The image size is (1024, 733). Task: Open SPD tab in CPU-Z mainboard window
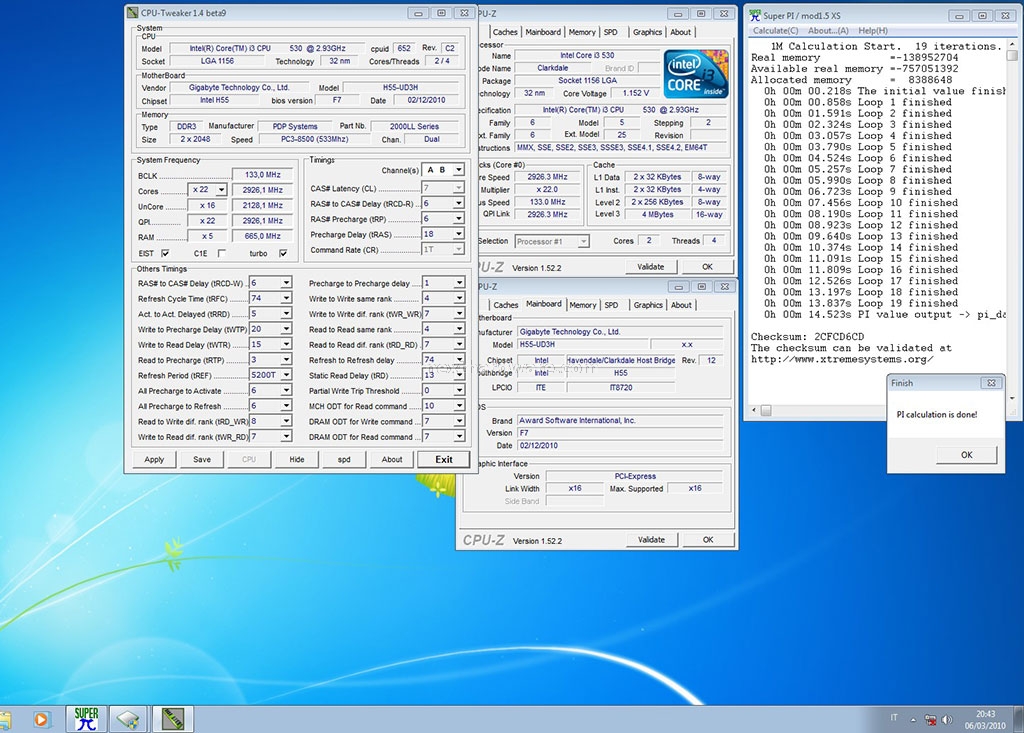point(611,305)
